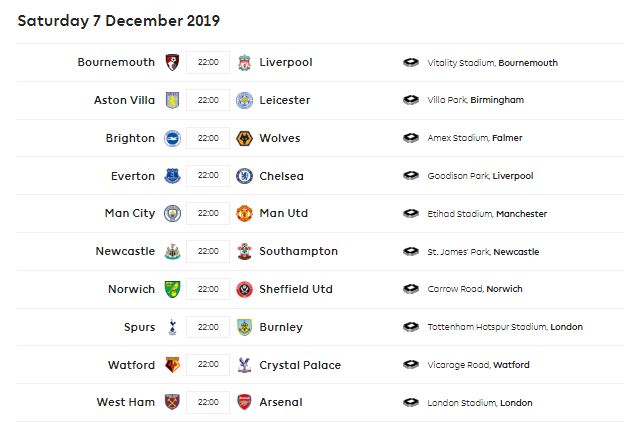Click the Norwich canary crest
624x436 pixels.
click(x=173, y=289)
